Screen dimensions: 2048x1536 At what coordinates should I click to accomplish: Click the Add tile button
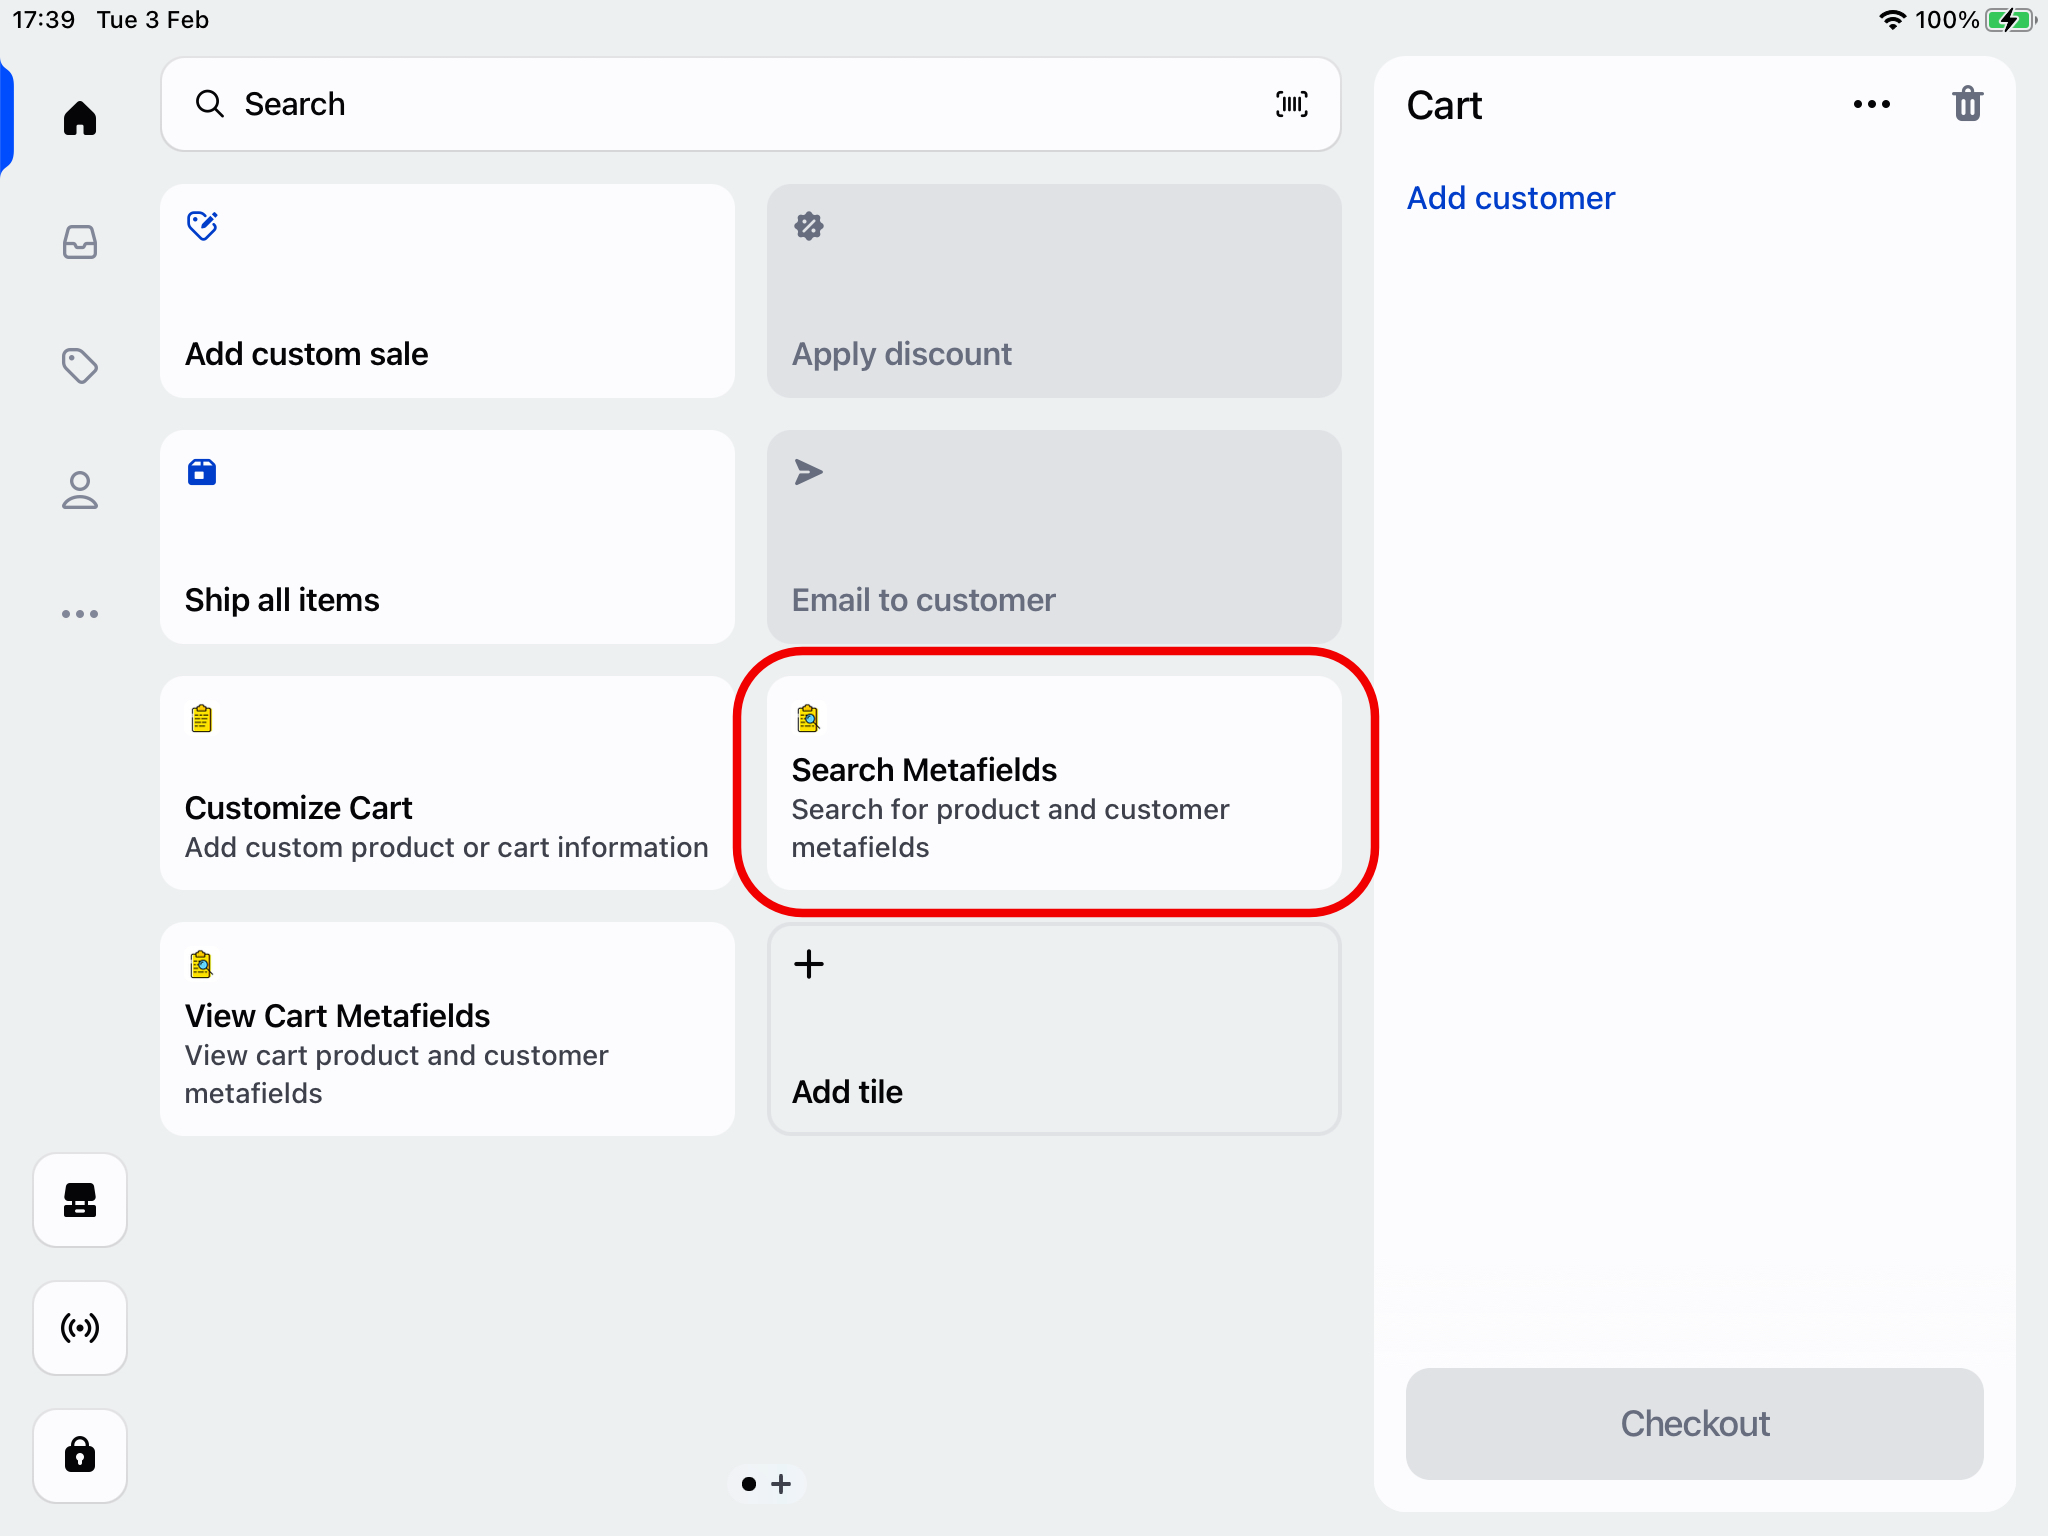point(1053,1029)
